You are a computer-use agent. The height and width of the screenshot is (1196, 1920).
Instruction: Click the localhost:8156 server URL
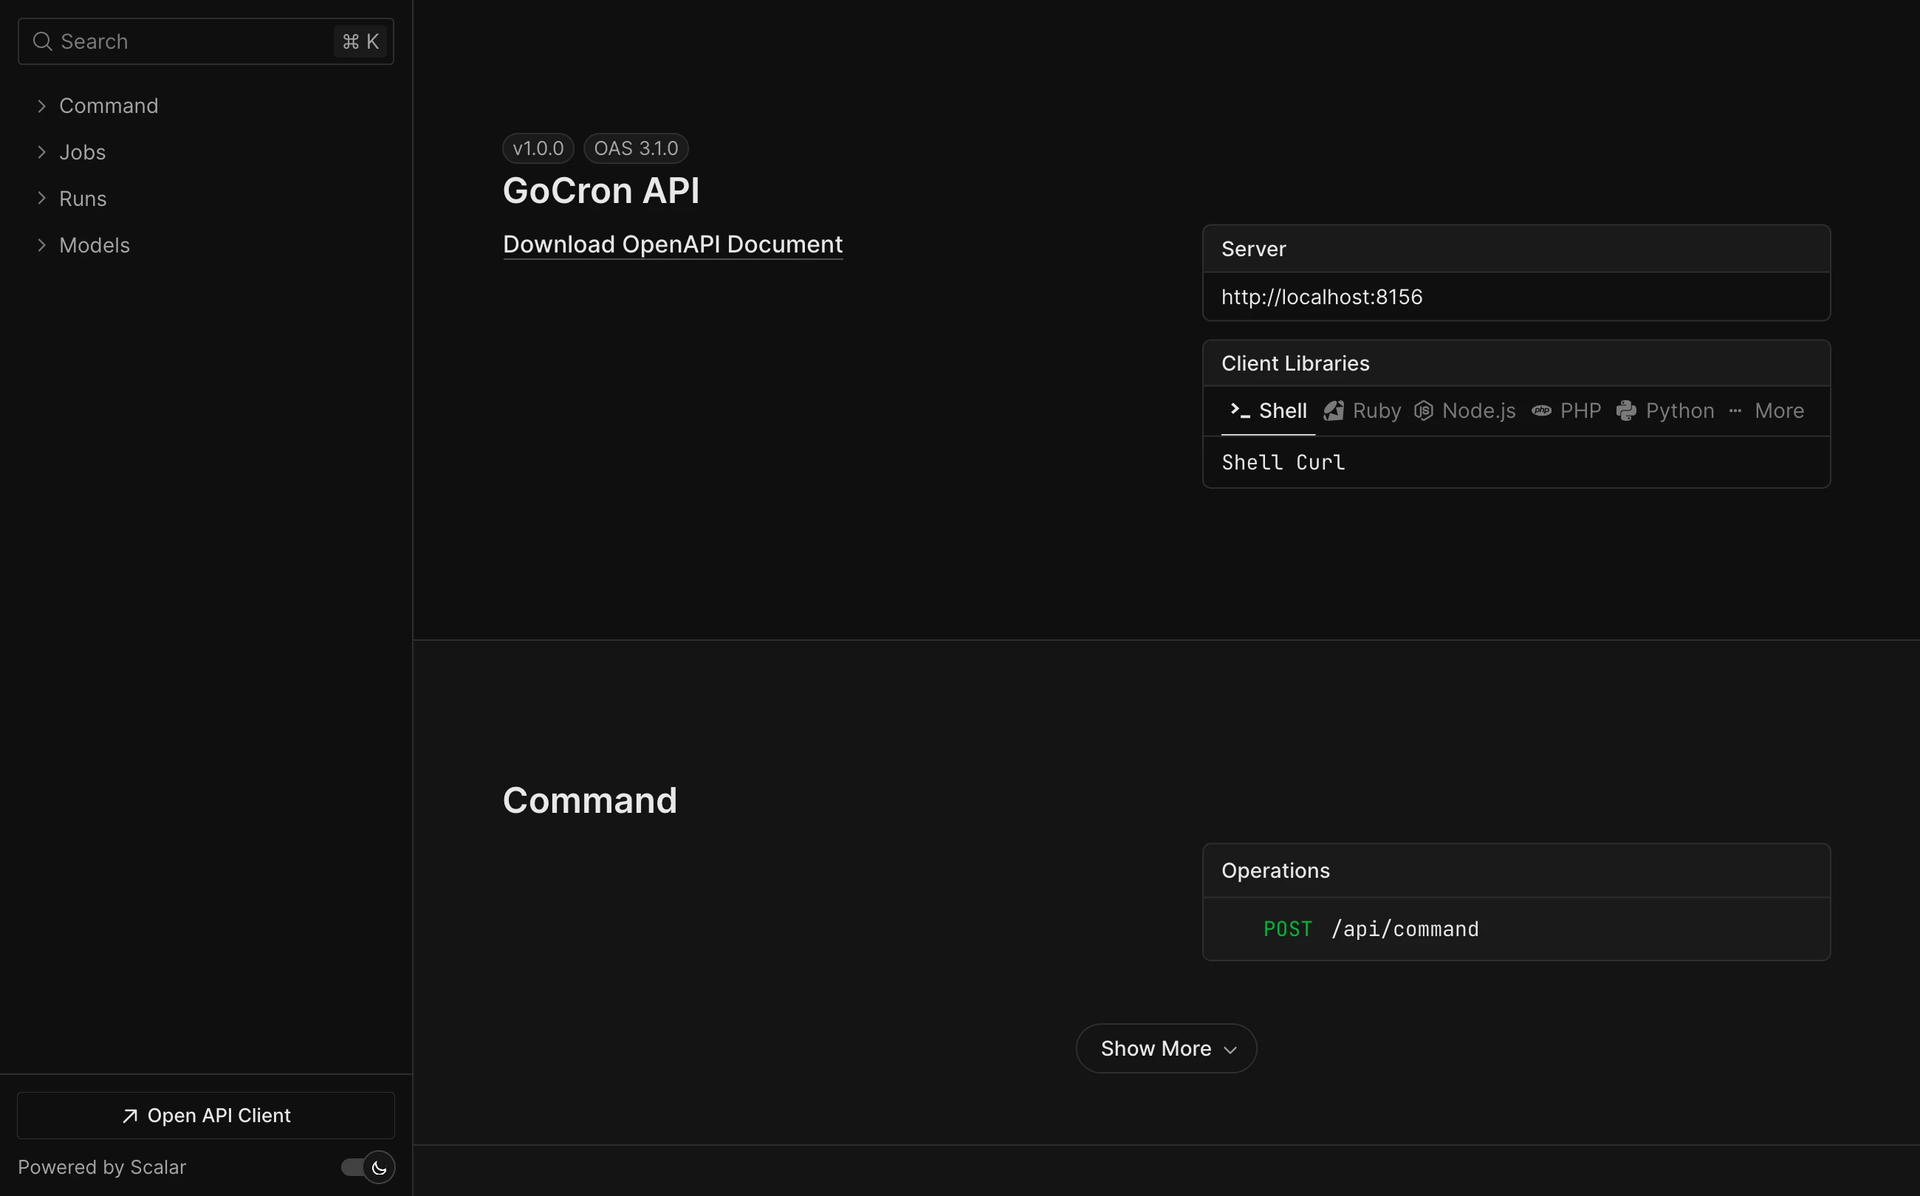[x=1322, y=297]
